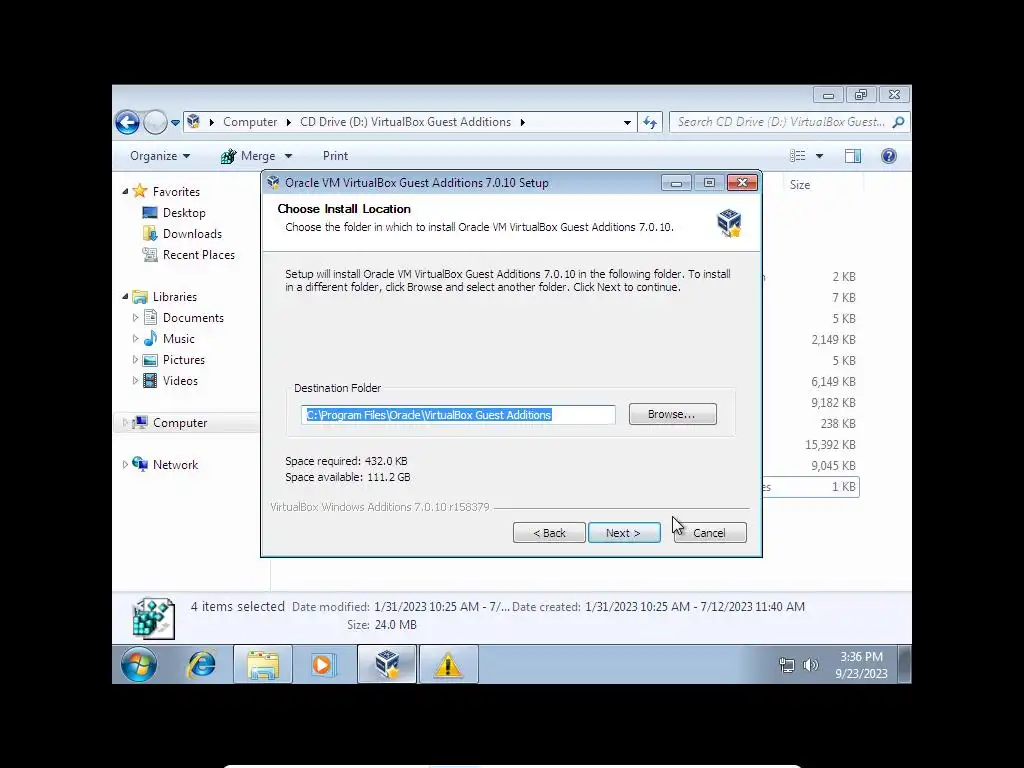Click the setup title bar VirtualBox icon
The width and height of the screenshot is (1024, 768).
tap(273, 183)
